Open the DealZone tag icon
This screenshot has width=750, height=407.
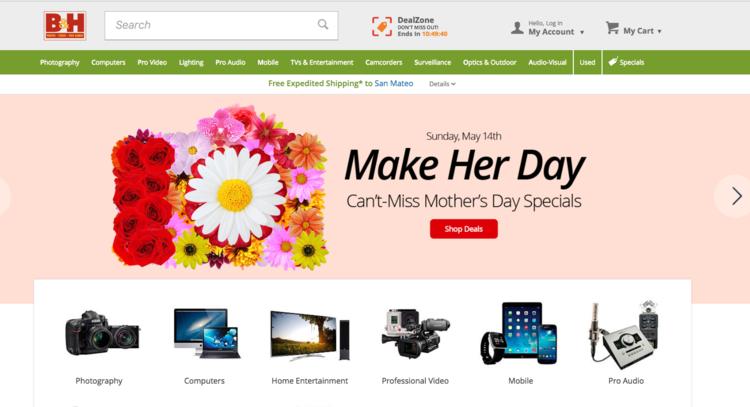coord(382,26)
